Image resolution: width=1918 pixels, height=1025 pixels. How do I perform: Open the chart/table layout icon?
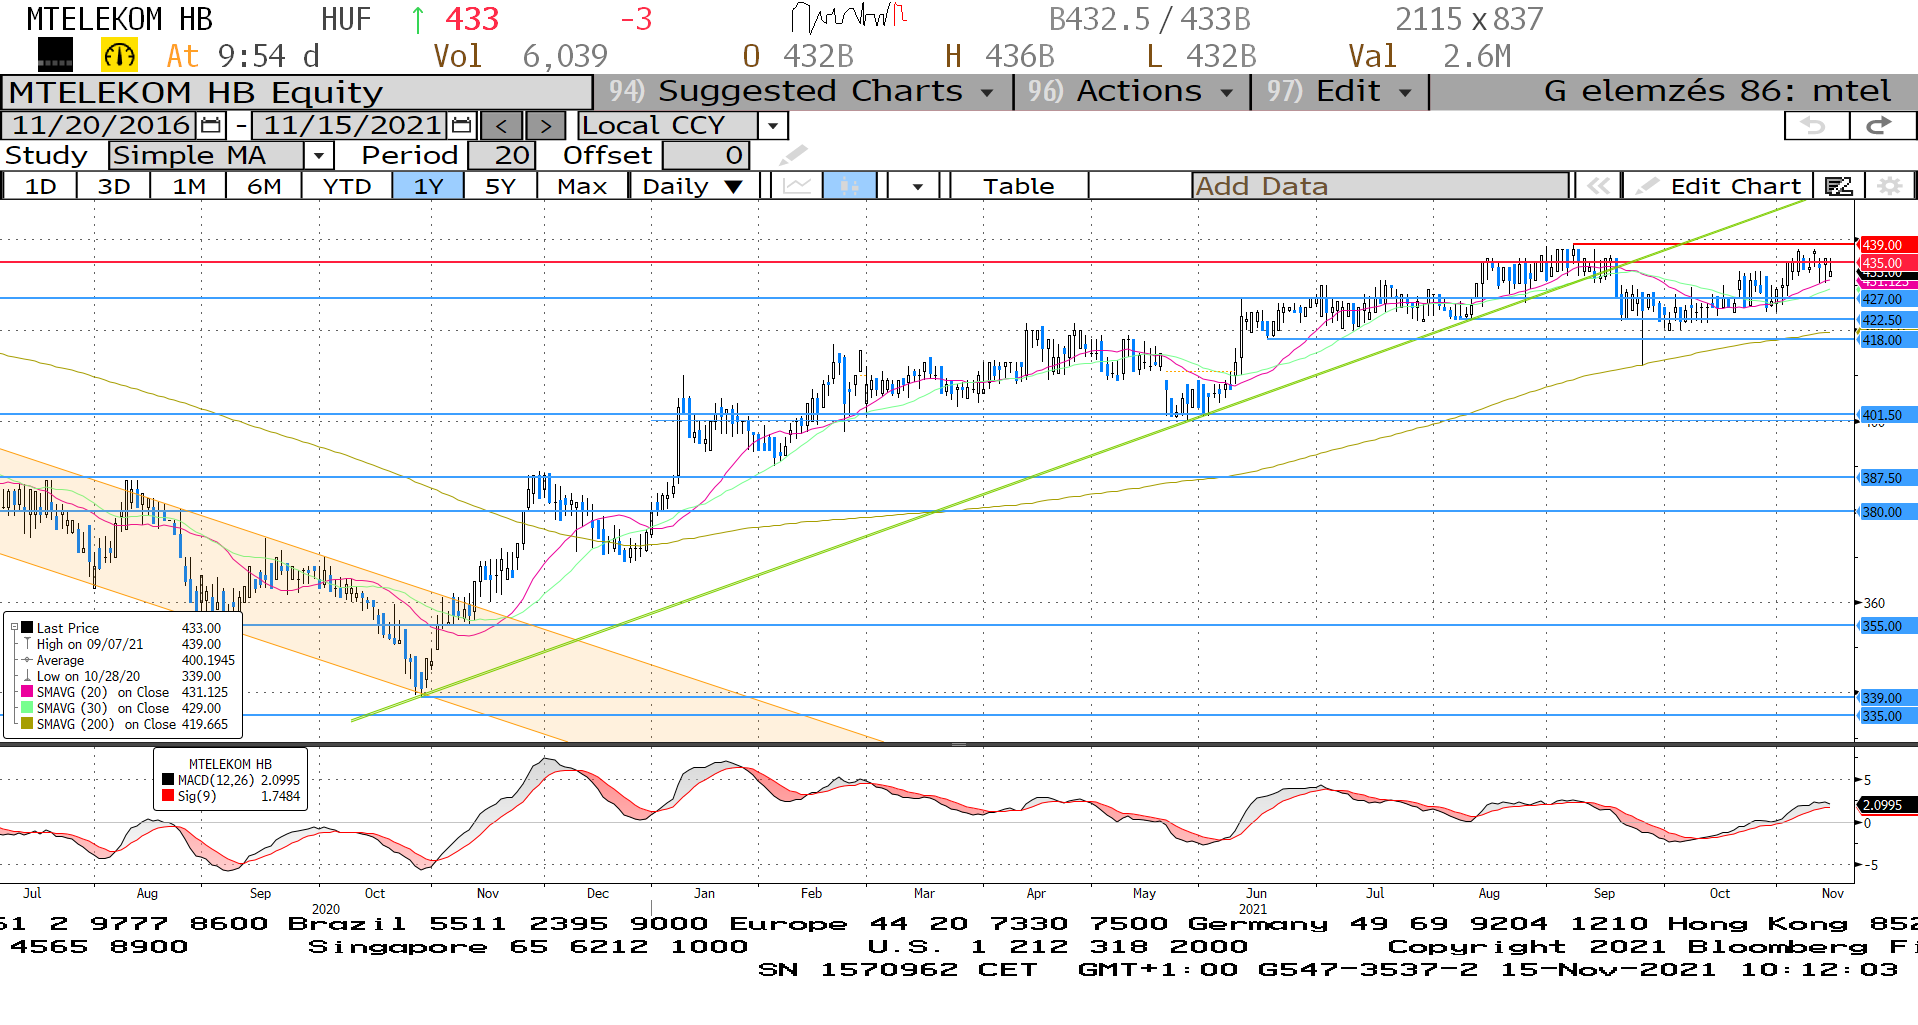(x=1839, y=186)
